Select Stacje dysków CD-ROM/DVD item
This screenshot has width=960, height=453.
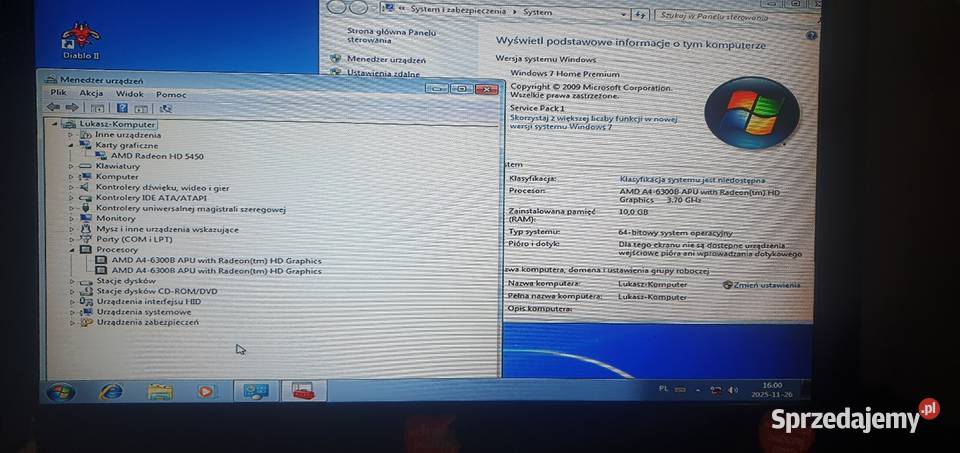(x=157, y=291)
